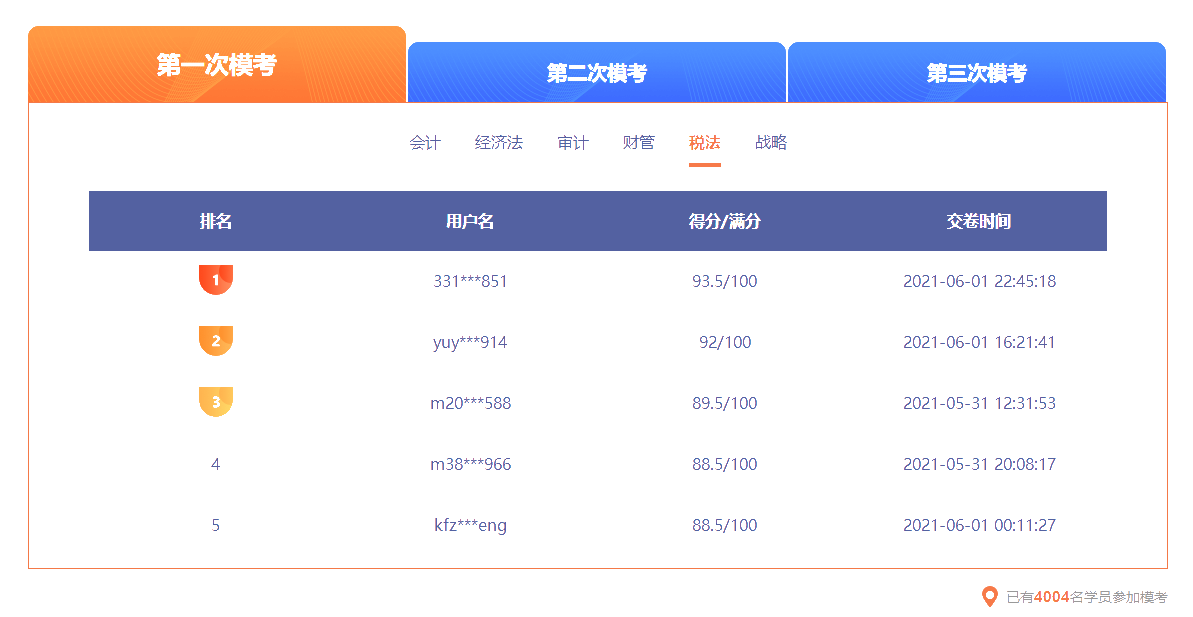Open the 审计 subject rankings
This screenshot has width=1193, height=617.
click(x=572, y=143)
